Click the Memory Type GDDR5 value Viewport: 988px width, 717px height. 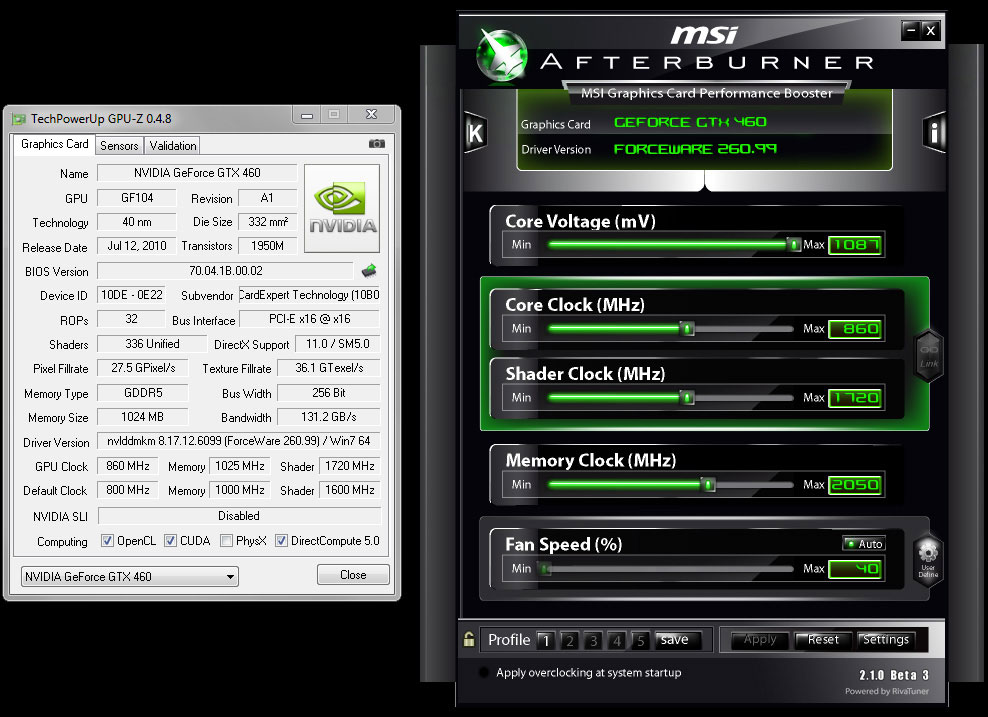tap(142, 393)
